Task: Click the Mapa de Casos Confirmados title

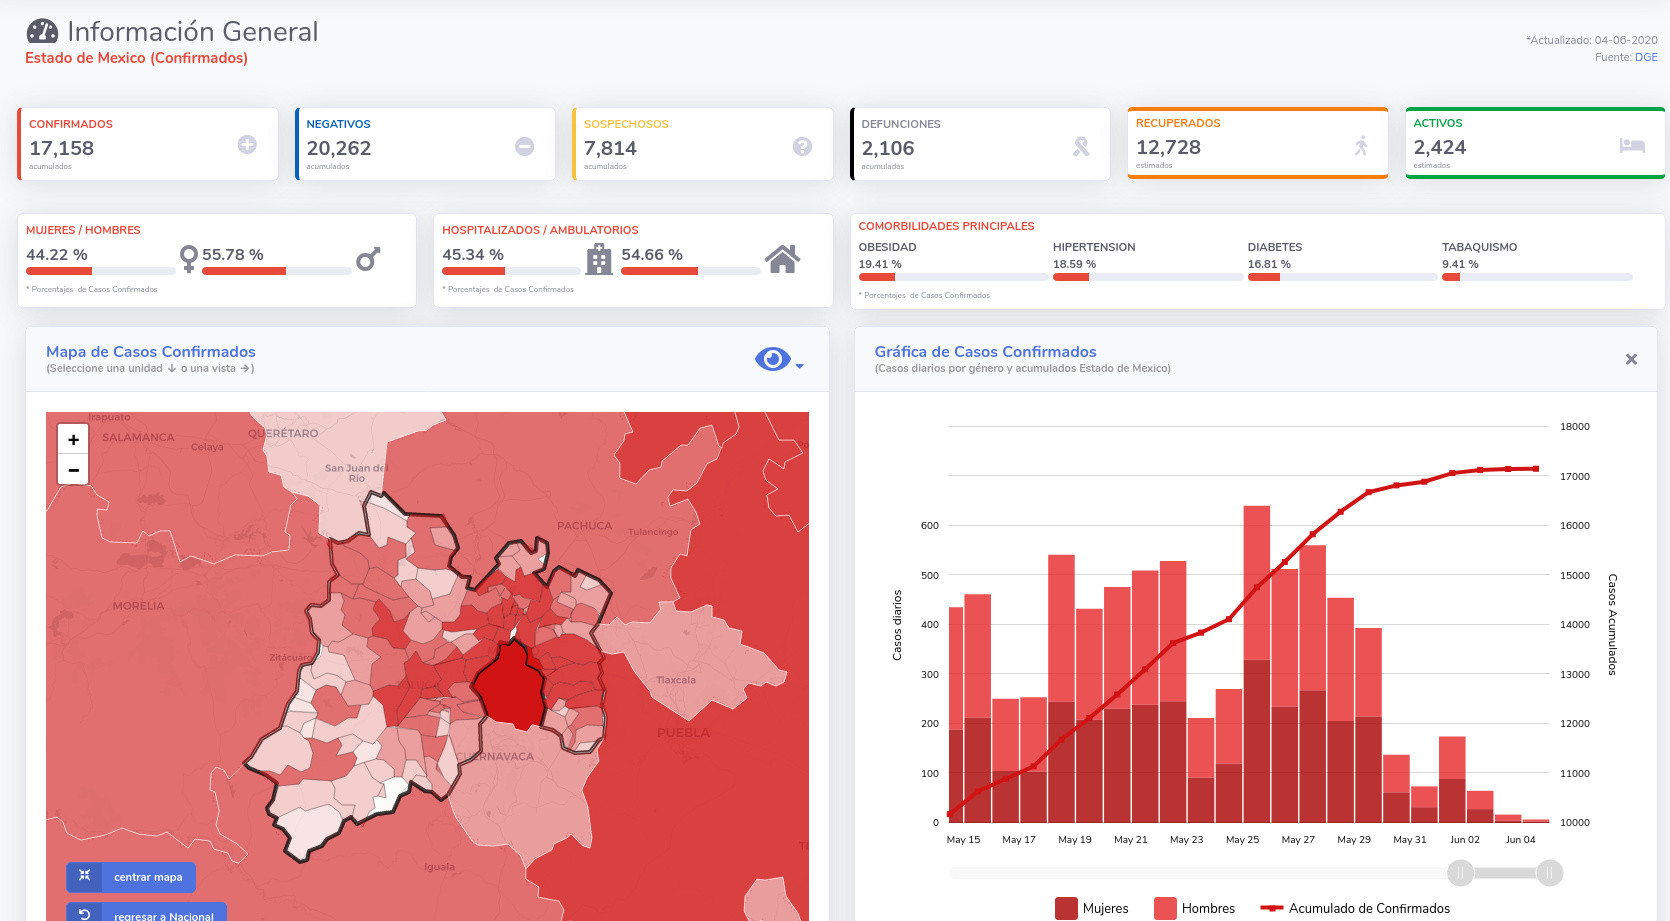Action: point(151,351)
